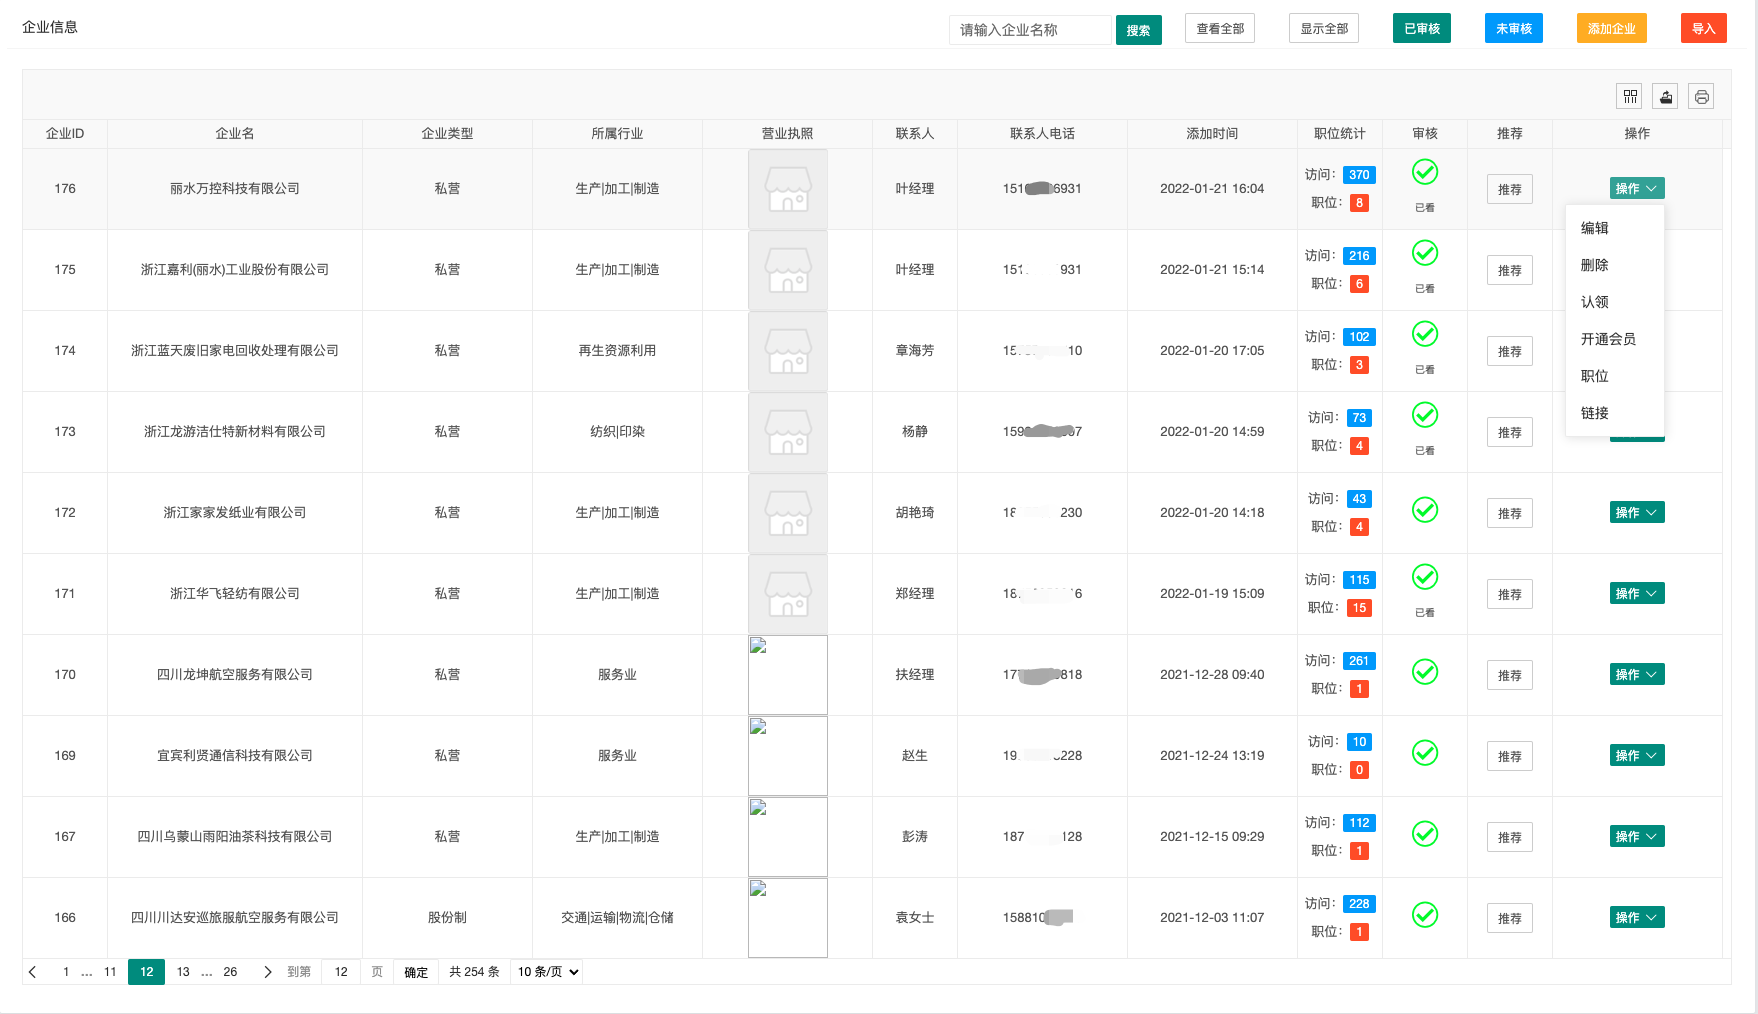Viewport: 1758px width, 1014px height.
Task: Click license placeholder image for company 175
Action: [x=788, y=270]
